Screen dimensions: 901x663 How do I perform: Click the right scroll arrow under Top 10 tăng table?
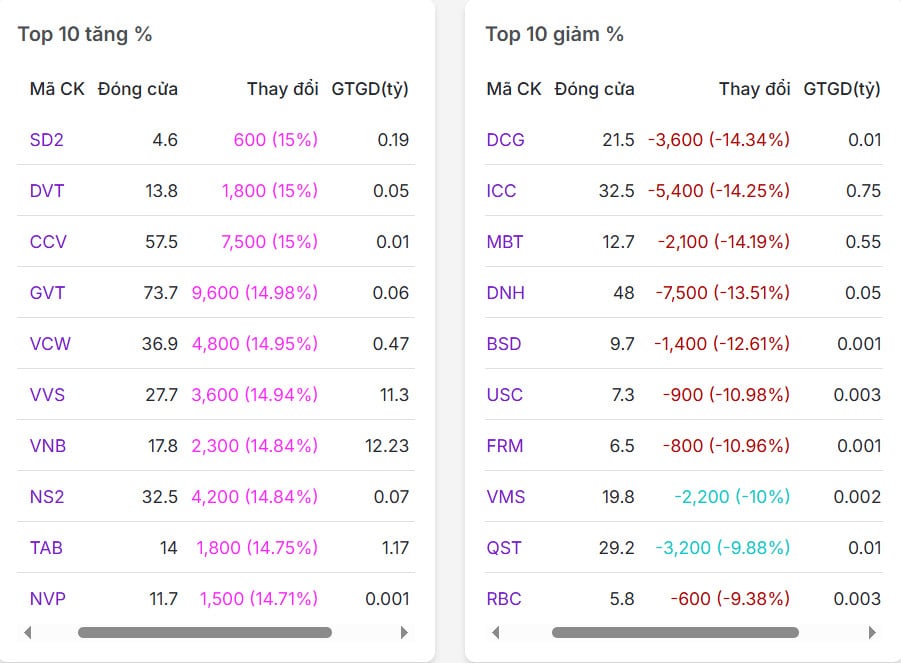[x=405, y=632]
